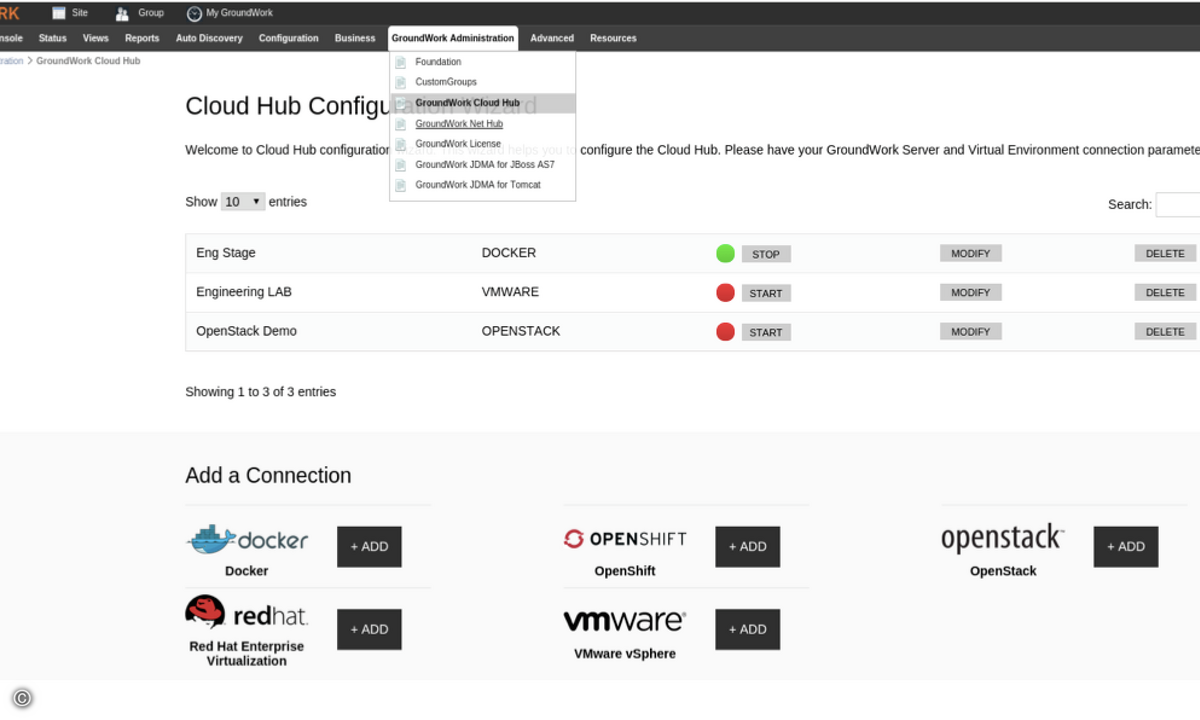
Task: Click the "OPENSTACK" type cell
Action: coord(521,331)
